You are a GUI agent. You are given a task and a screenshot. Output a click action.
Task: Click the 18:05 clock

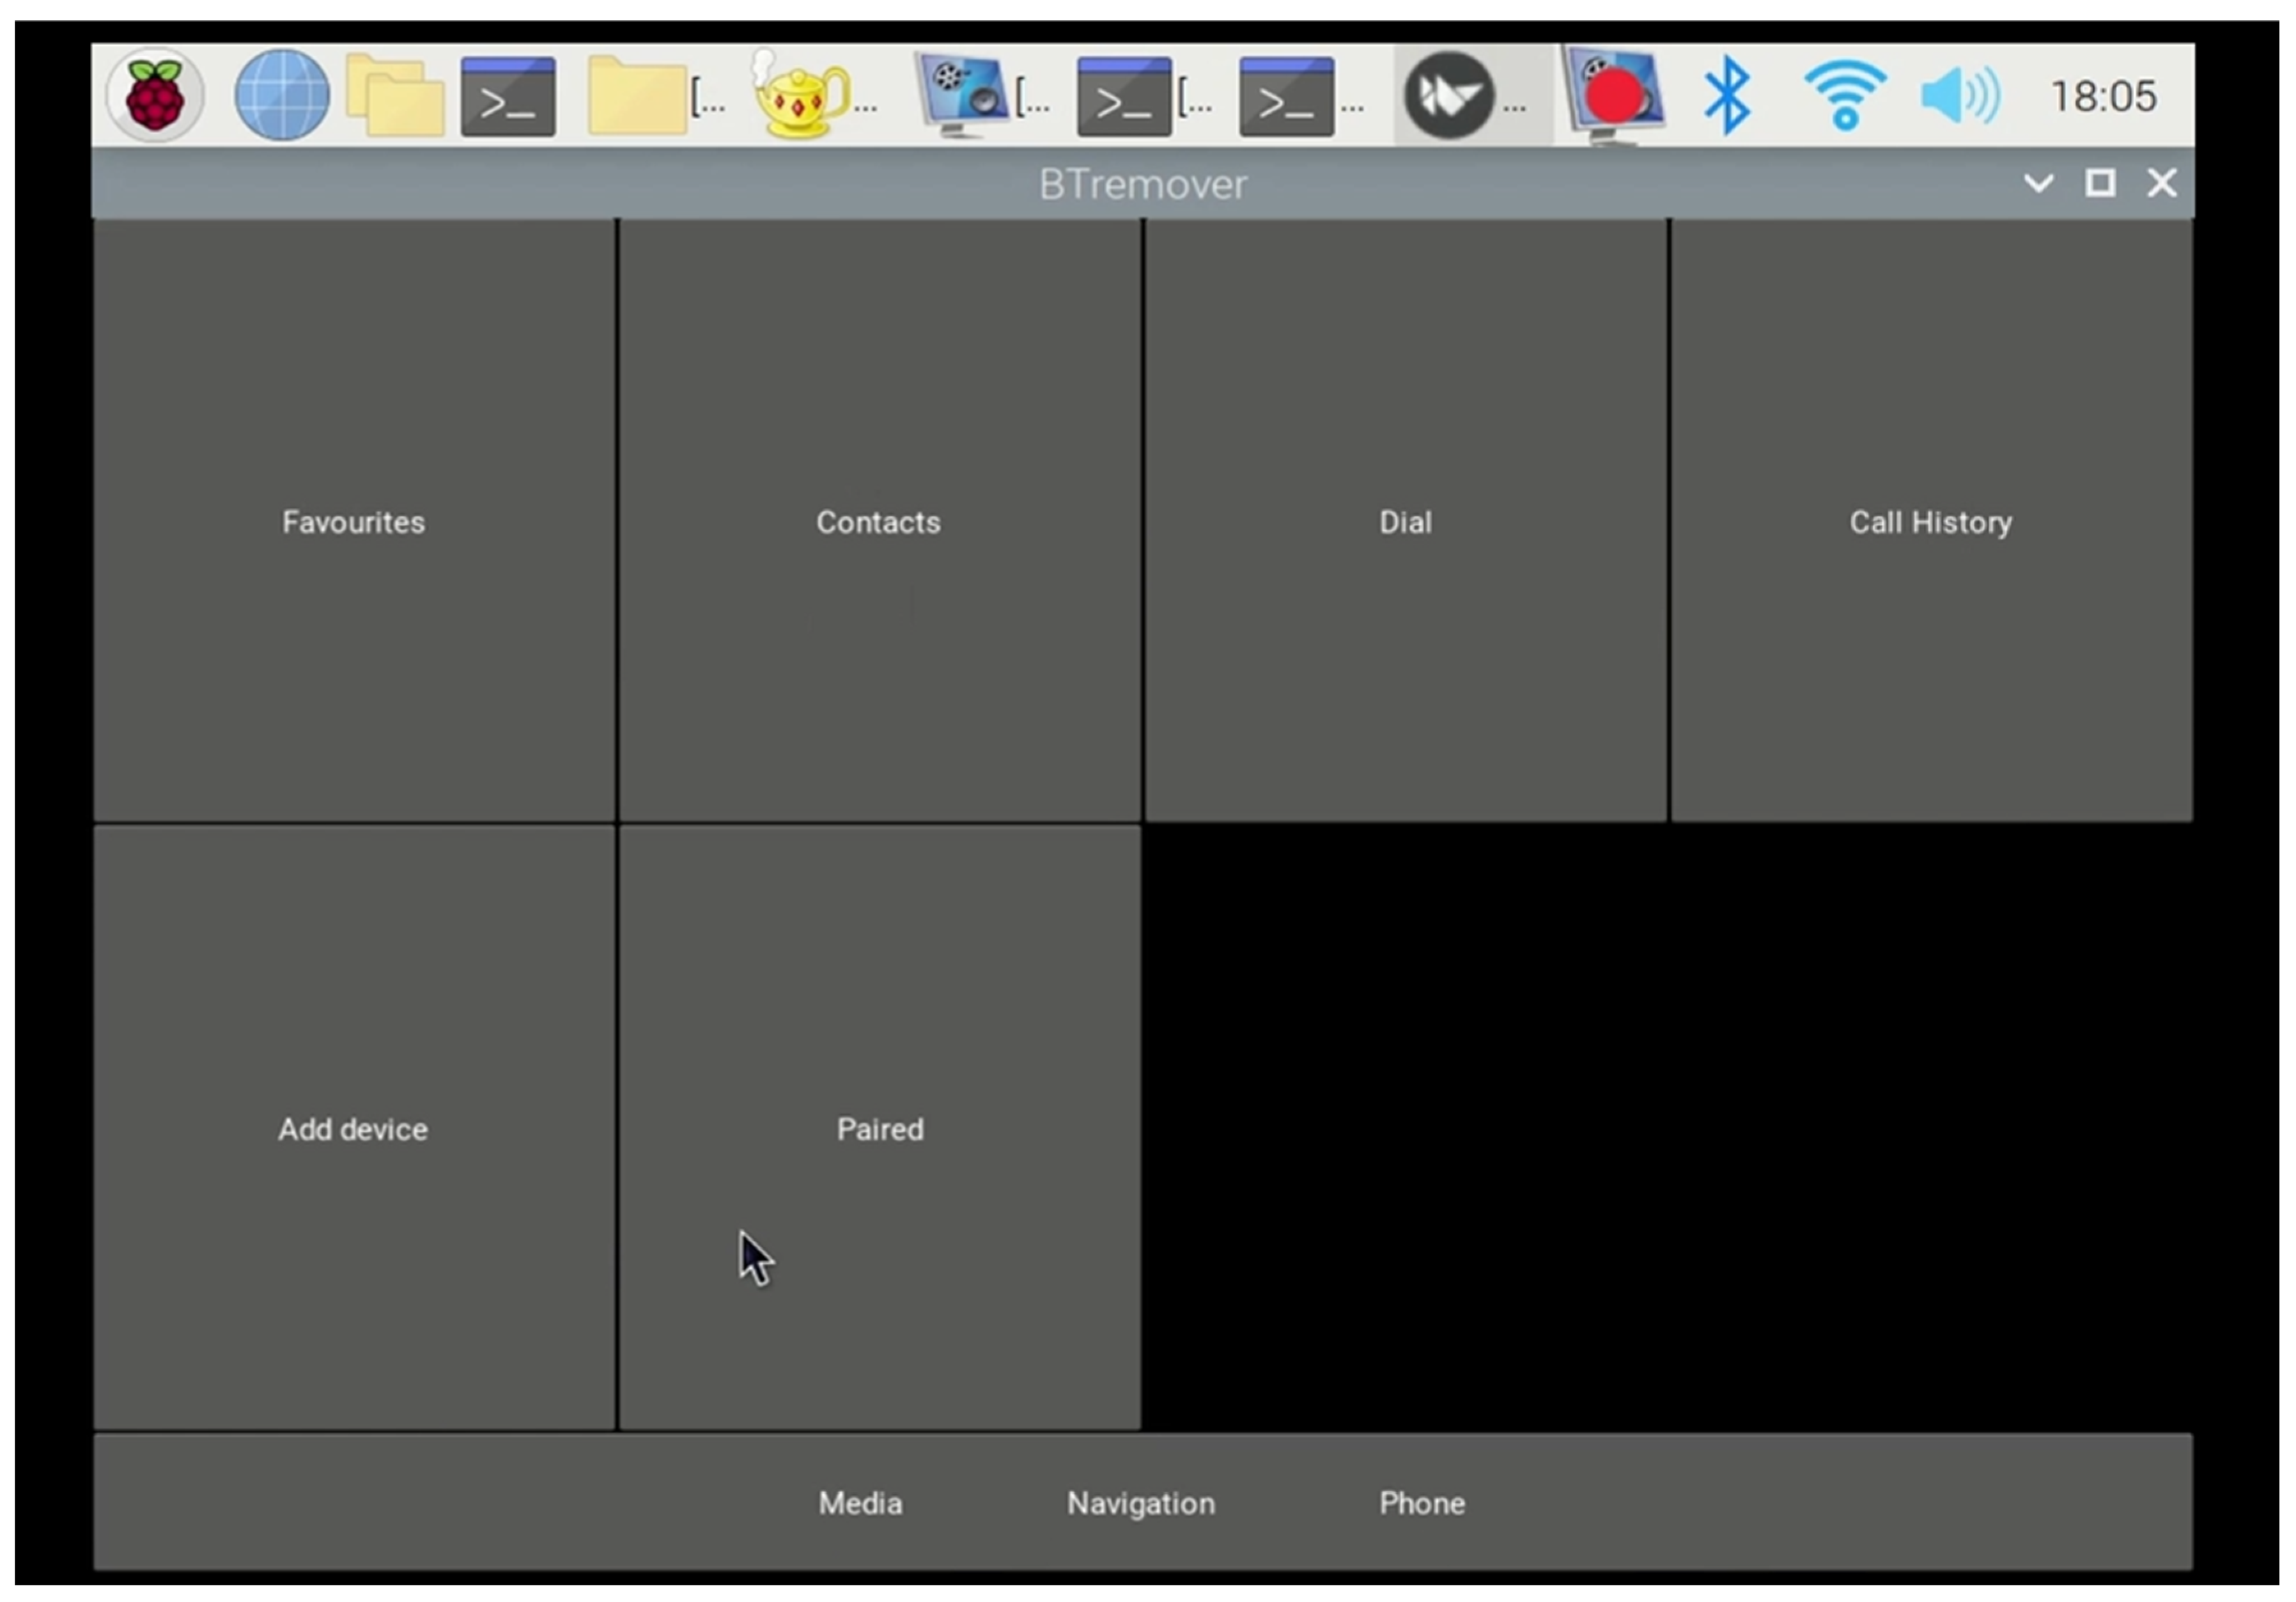point(2103,96)
